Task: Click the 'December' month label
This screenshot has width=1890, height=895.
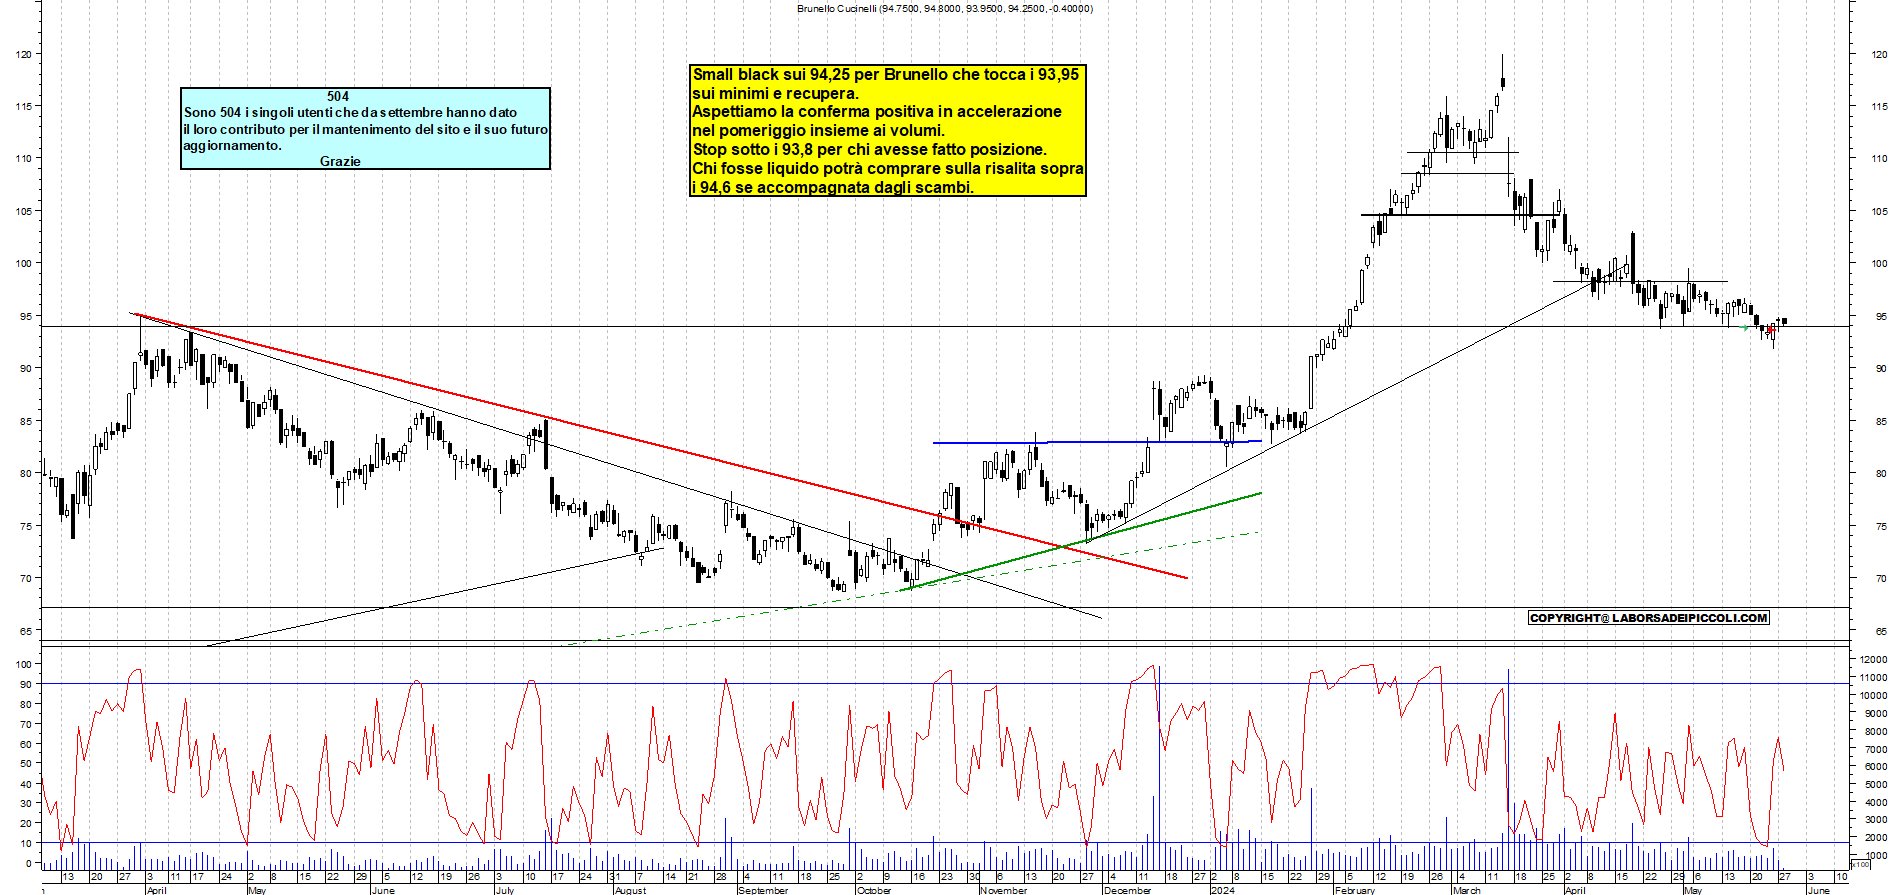Action: [1128, 890]
